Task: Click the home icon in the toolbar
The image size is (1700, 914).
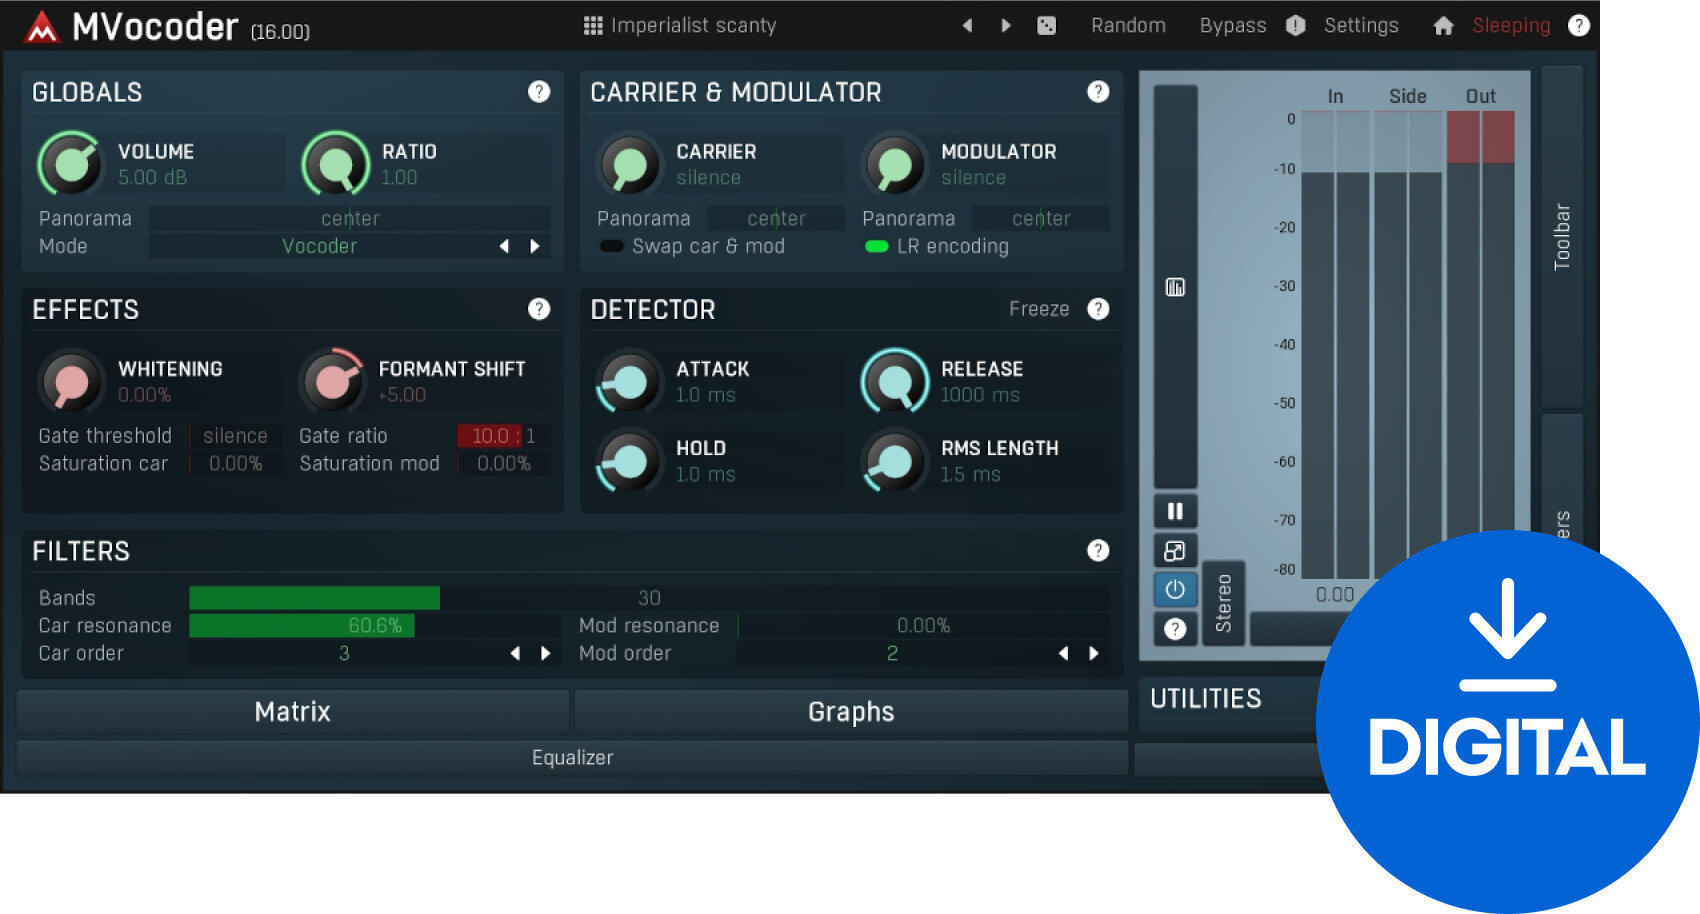Action: (x=1444, y=25)
